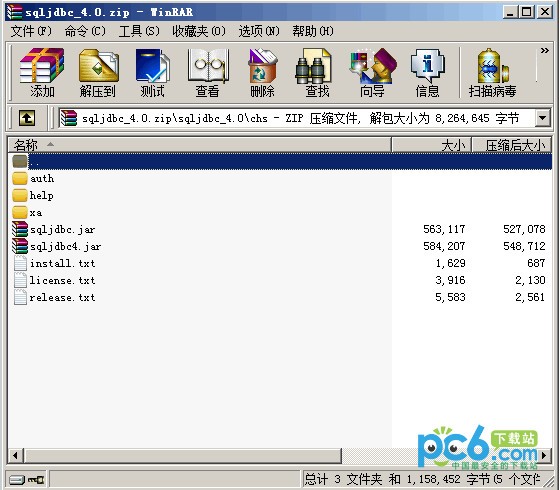Close the WinRAR window
This screenshot has height=490, width=560.
(545, 12)
